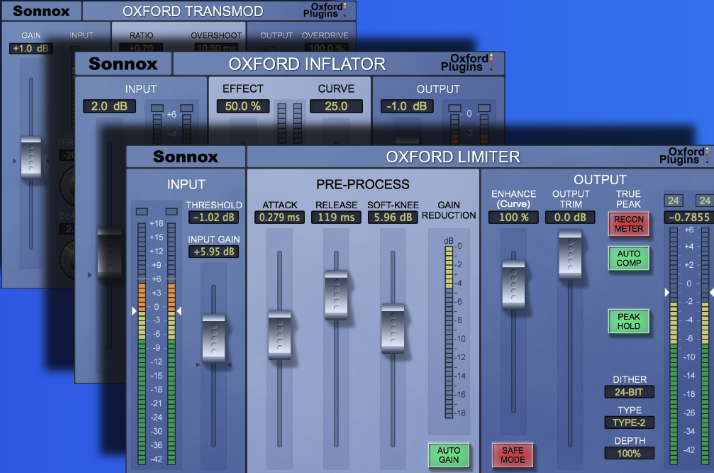Click the Inflator EFFECT 50.0 % value
The width and height of the screenshot is (714, 473).
click(x=243, y=106)
